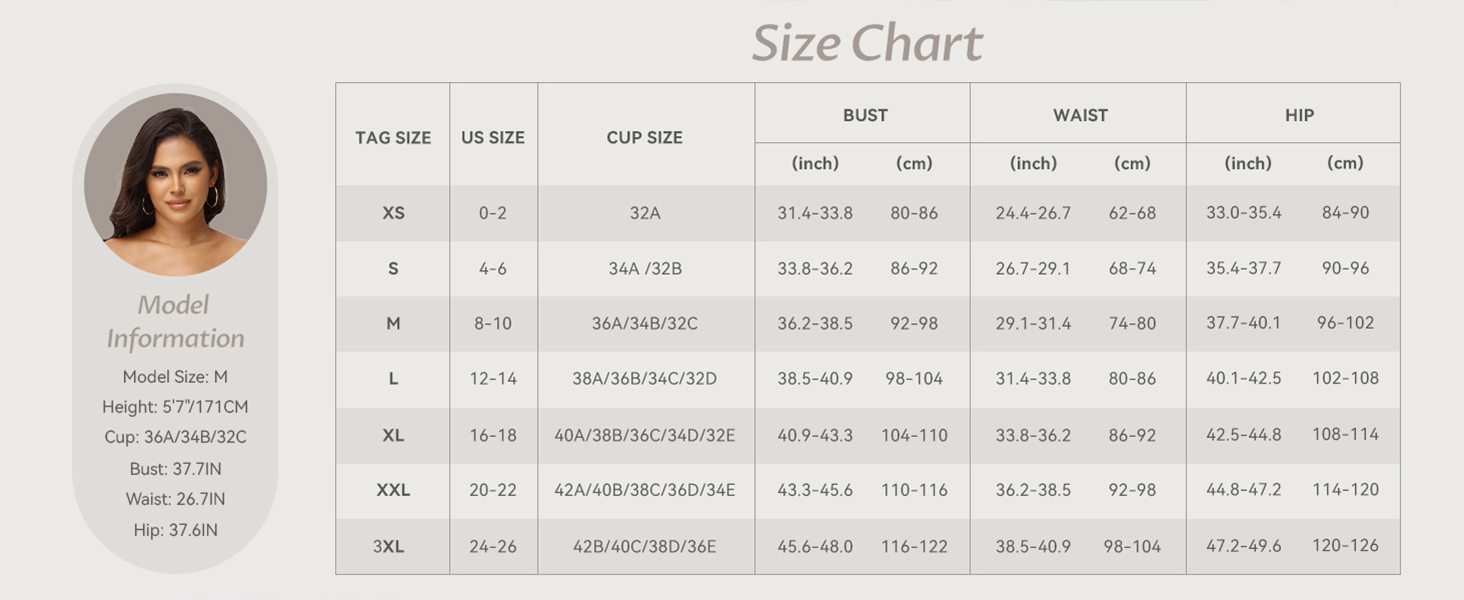The image size is (1464, 600).
Task: Click the US SIZE column header
Action: point(493,138)
